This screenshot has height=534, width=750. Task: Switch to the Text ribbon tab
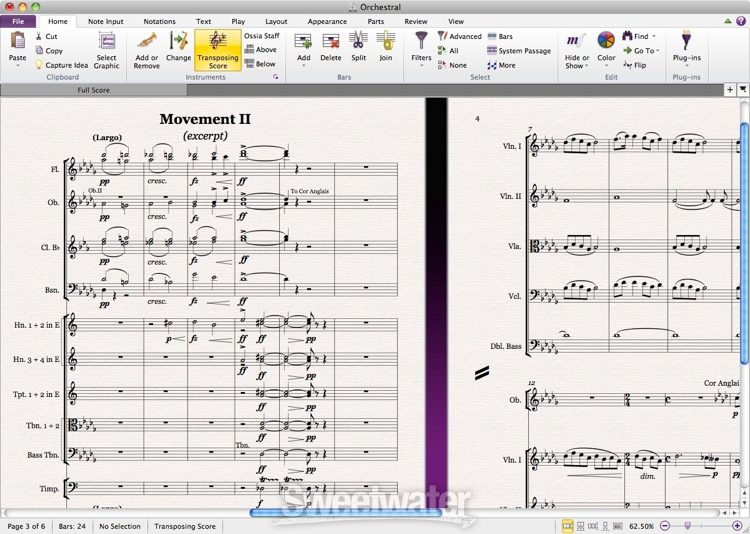pyautogui.click(x=203, y=22)
